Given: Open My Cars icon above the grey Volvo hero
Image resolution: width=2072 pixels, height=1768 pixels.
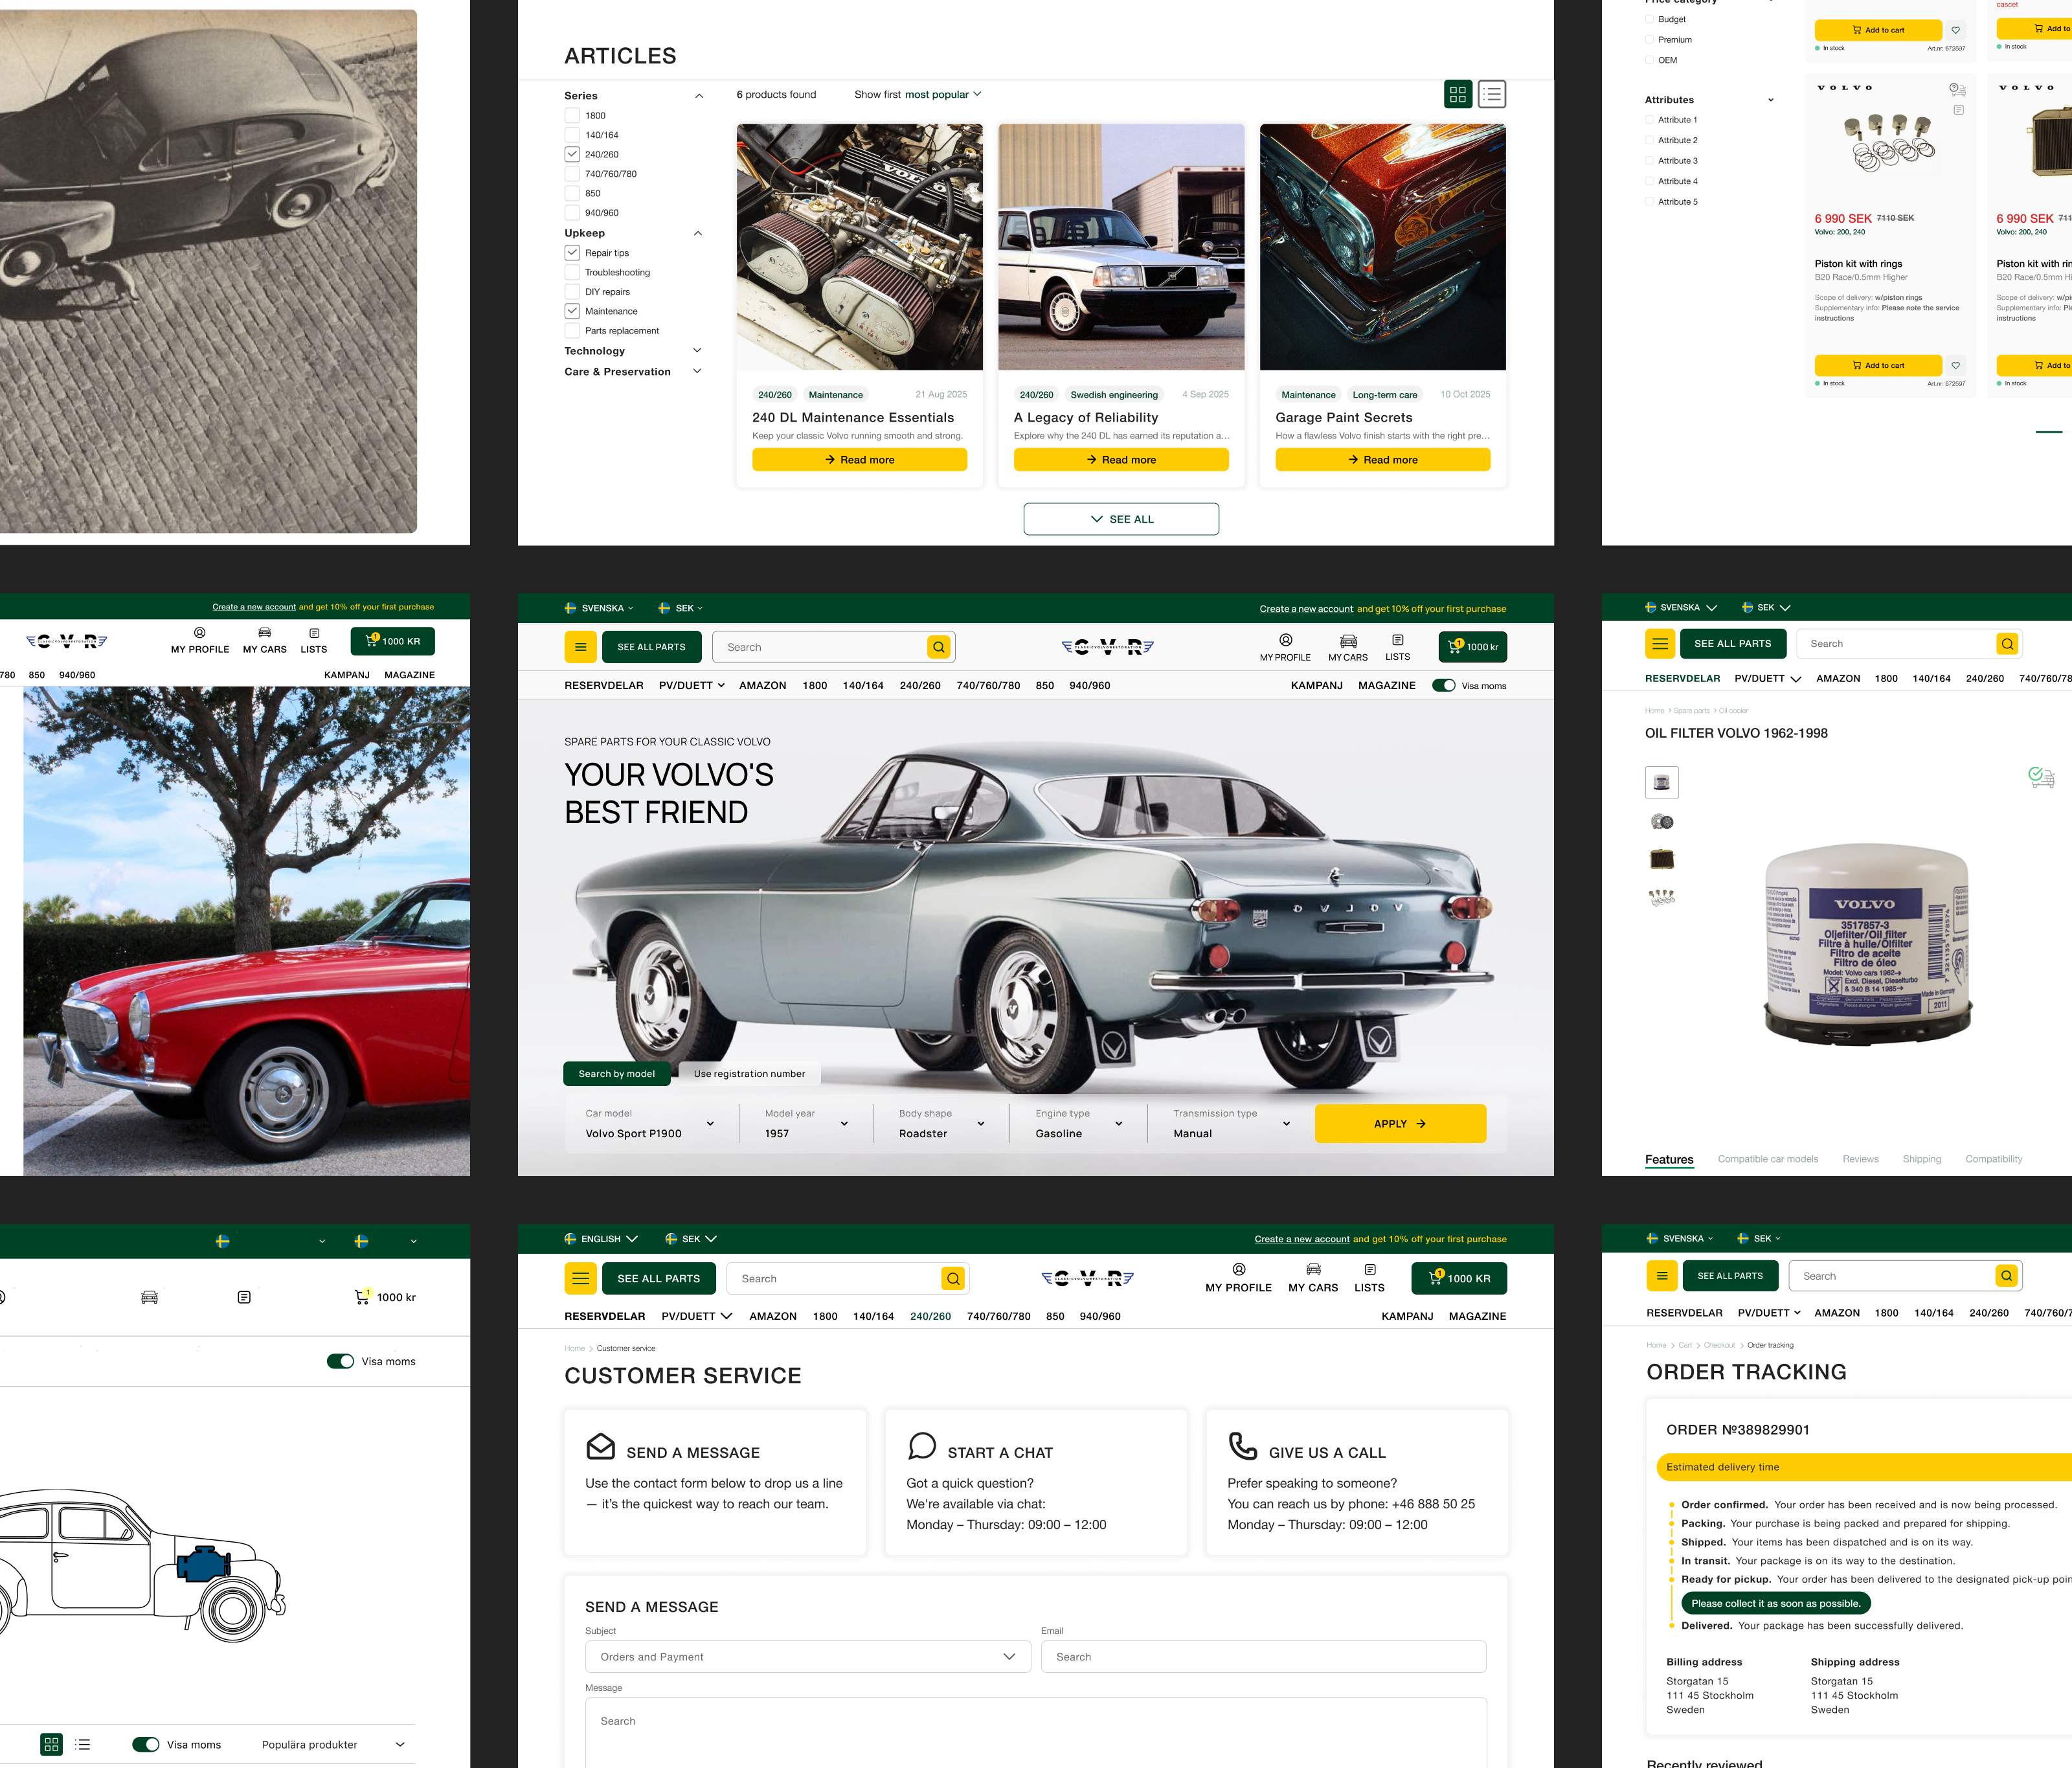Looking at the screenshot, I should (x=1348, y=647).
